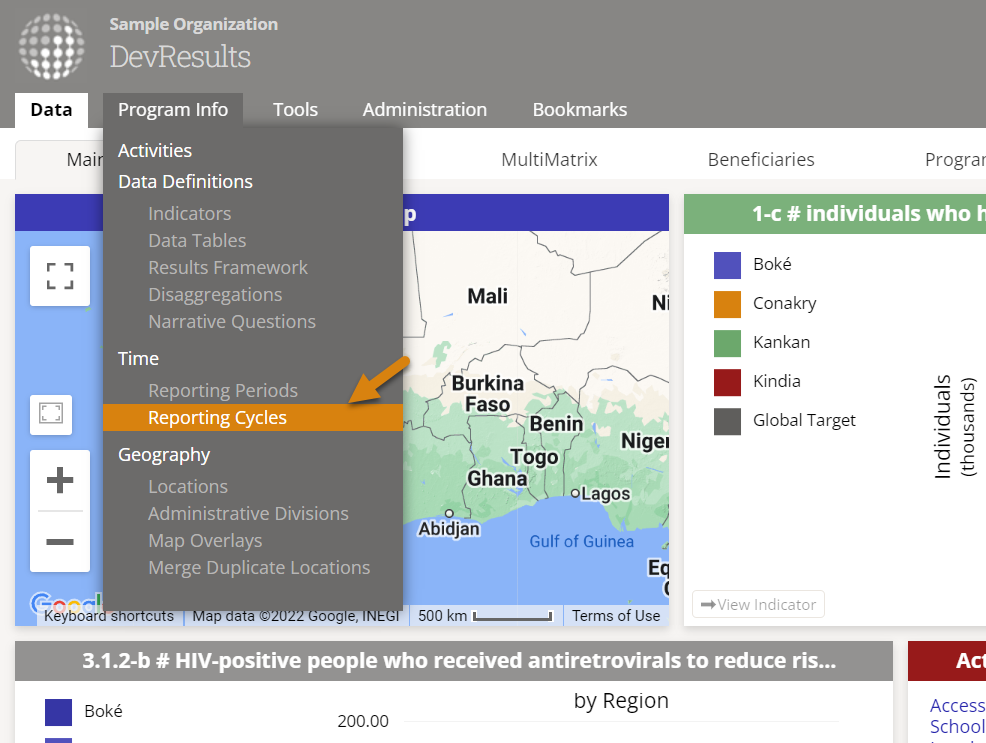Open Keyboard shortcuts on the map

click(x=109, y=616)
